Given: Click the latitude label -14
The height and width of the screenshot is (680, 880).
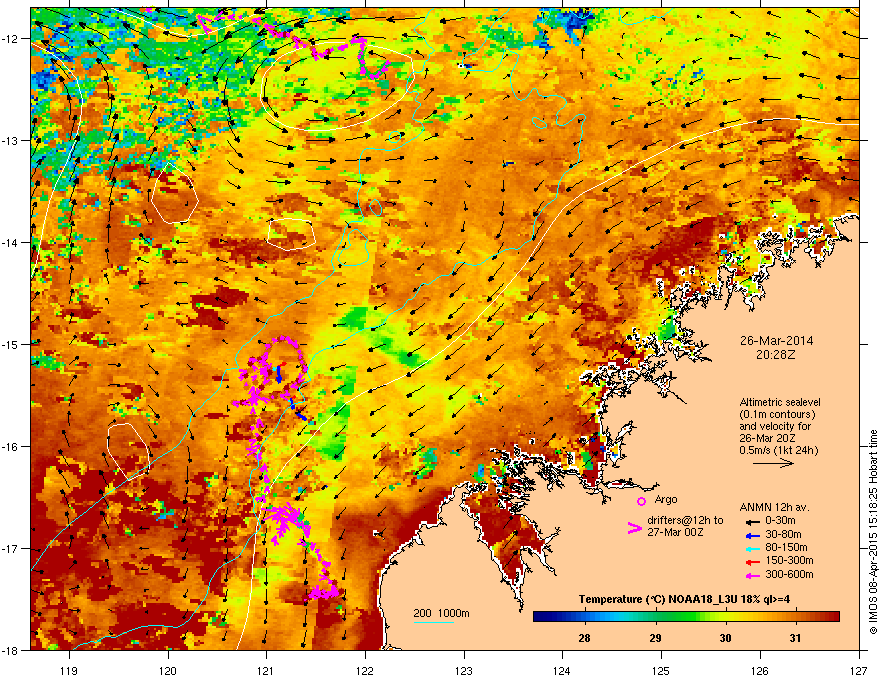Looking at the screenshot, I should coord(10,243).
